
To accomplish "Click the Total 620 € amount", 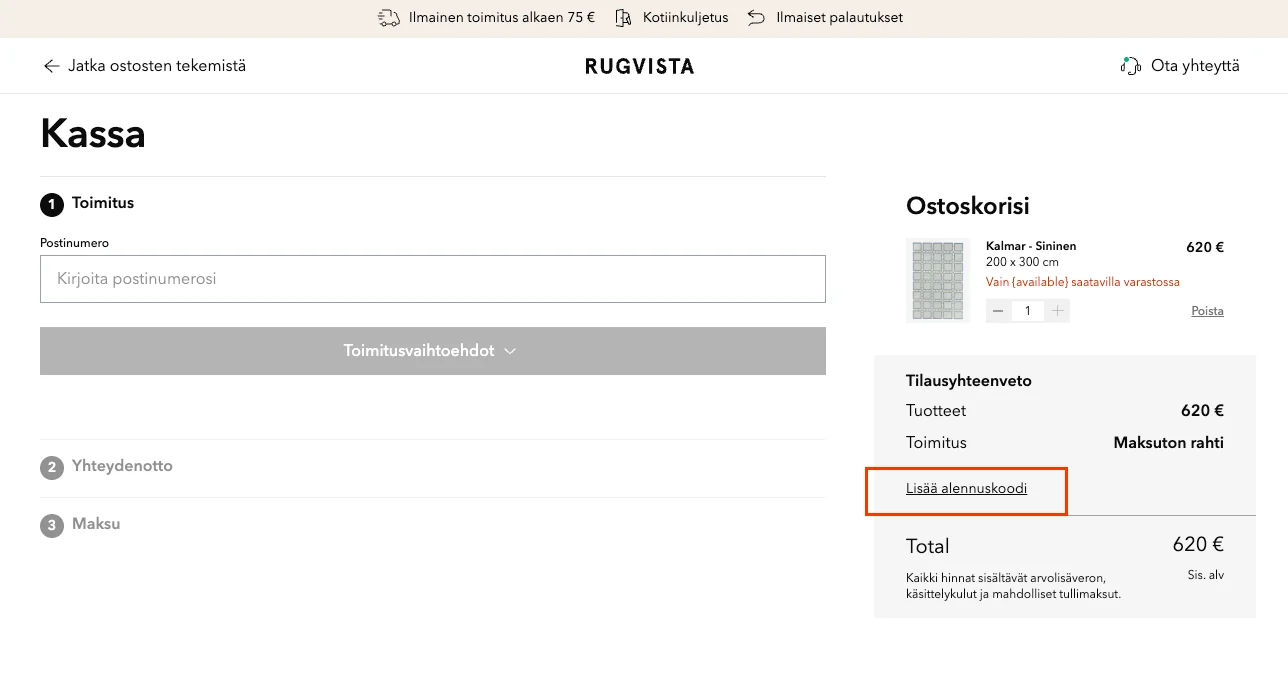I will 1198,545.
